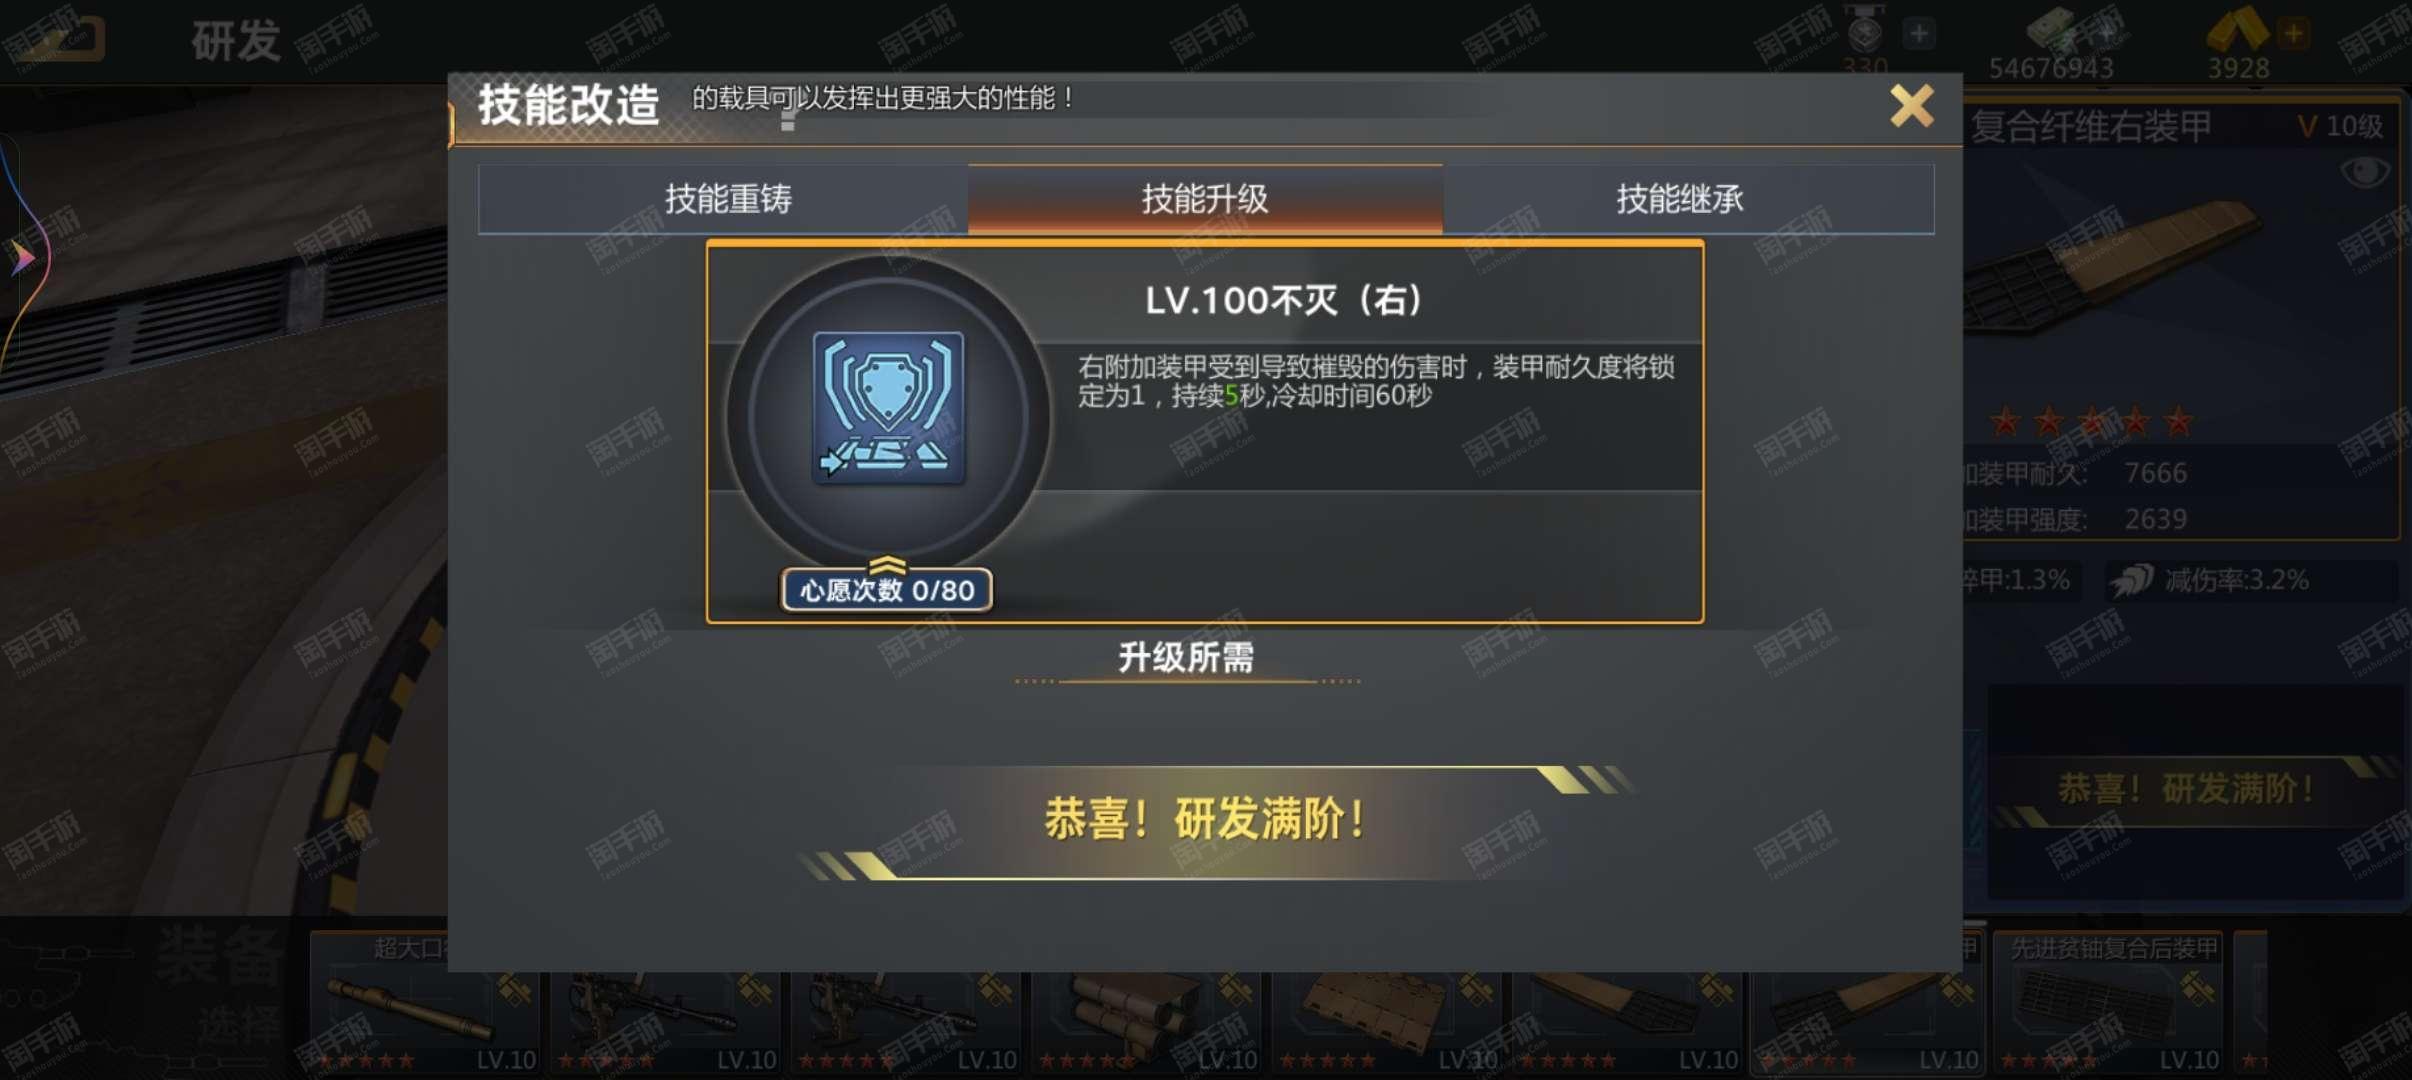Select the 技能继承 tab

click(x=1680, y=199)
